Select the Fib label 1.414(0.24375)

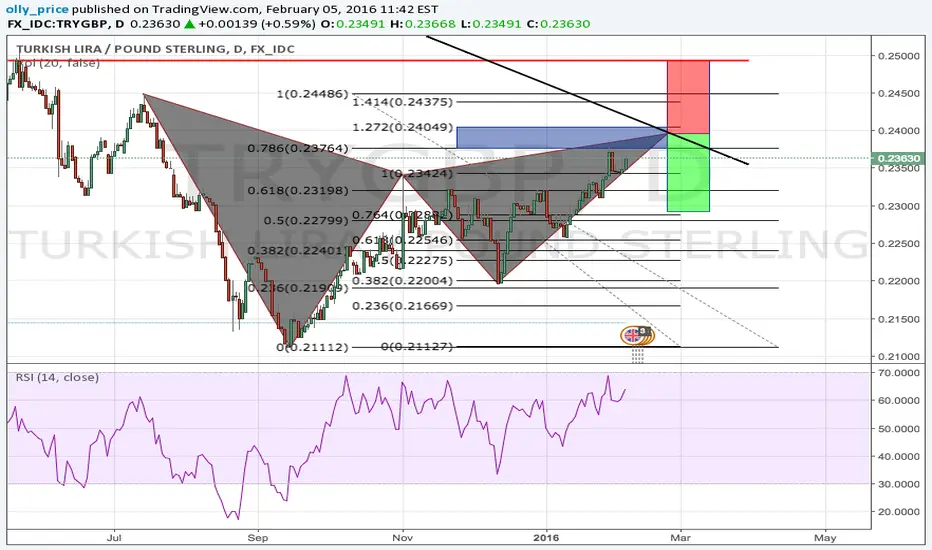point(402,102)
